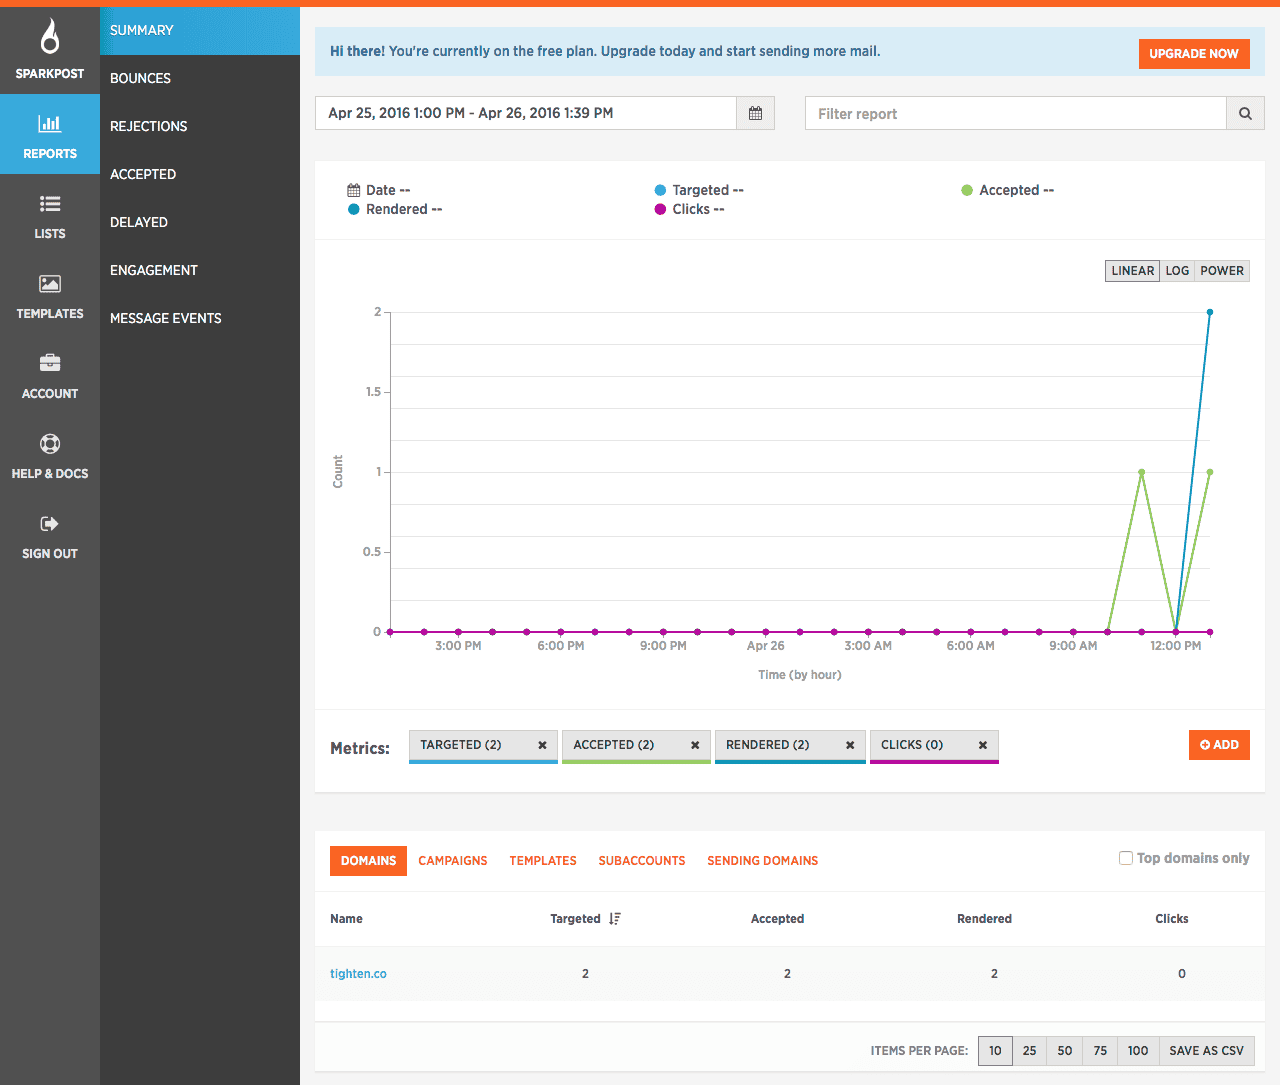Click the Account briefcase icon

[50, 363]
